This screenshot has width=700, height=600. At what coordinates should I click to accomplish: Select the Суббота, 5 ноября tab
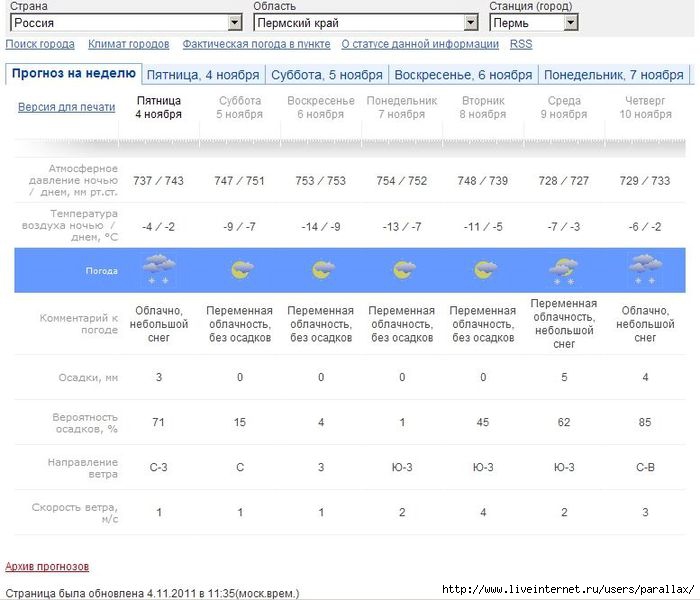tap(327, 75)
